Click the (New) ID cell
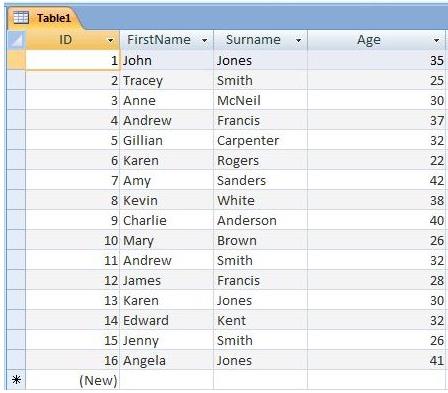Screen dimensions: 448x393 (72, 380)
